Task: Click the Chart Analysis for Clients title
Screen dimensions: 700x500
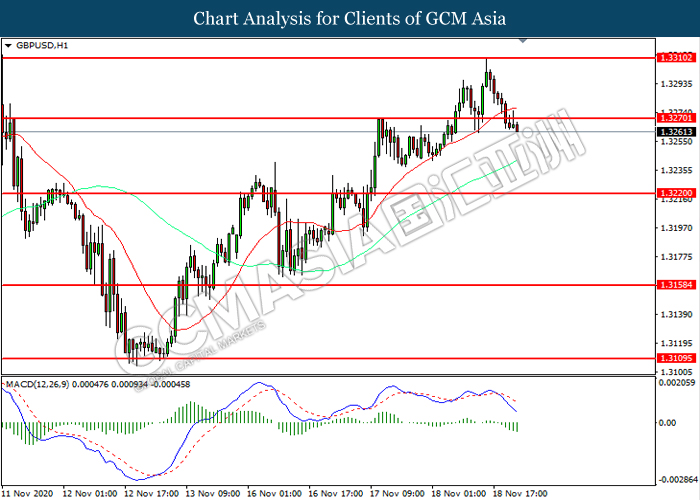Action: click(x=350, y=18)
